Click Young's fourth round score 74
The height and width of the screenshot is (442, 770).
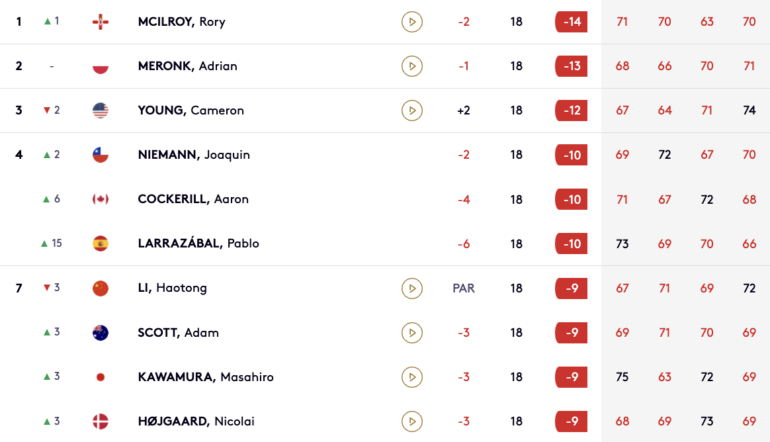pyautogui.click(x=749, y=110)
